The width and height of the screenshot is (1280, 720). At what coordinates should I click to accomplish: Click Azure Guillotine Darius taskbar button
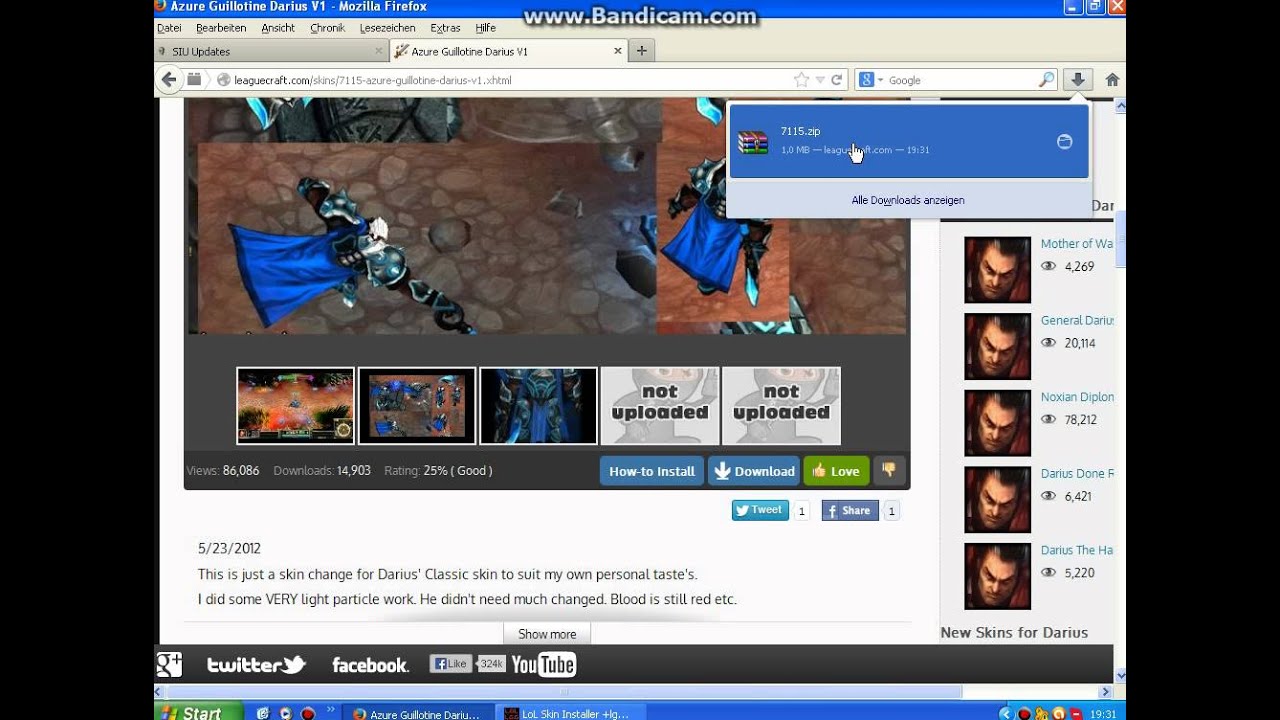pos(419,713)
